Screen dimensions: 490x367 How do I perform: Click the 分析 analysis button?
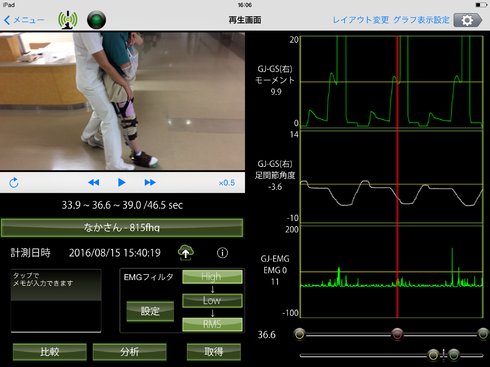129,352
